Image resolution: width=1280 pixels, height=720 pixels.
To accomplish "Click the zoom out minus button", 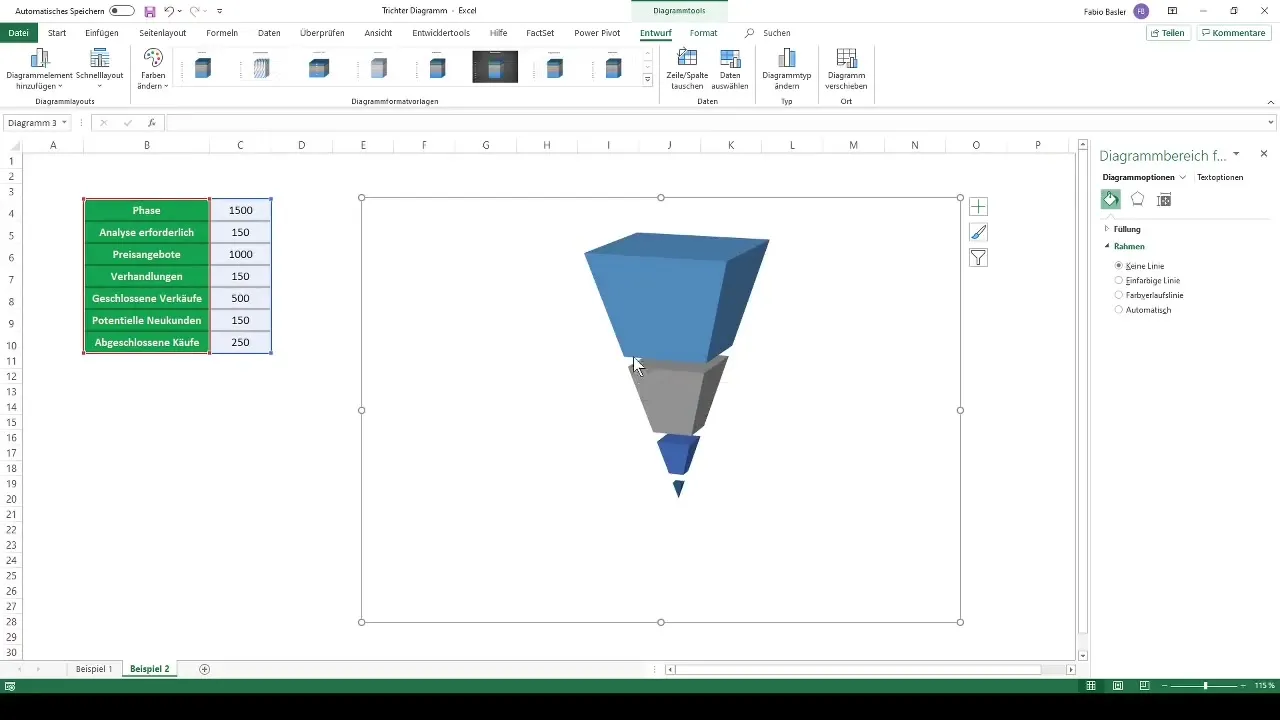I will pos(1165,686).
